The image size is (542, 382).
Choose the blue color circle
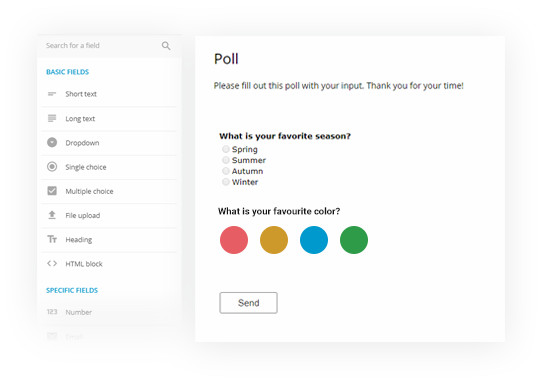pyautogui.click(x=314, y=240)
